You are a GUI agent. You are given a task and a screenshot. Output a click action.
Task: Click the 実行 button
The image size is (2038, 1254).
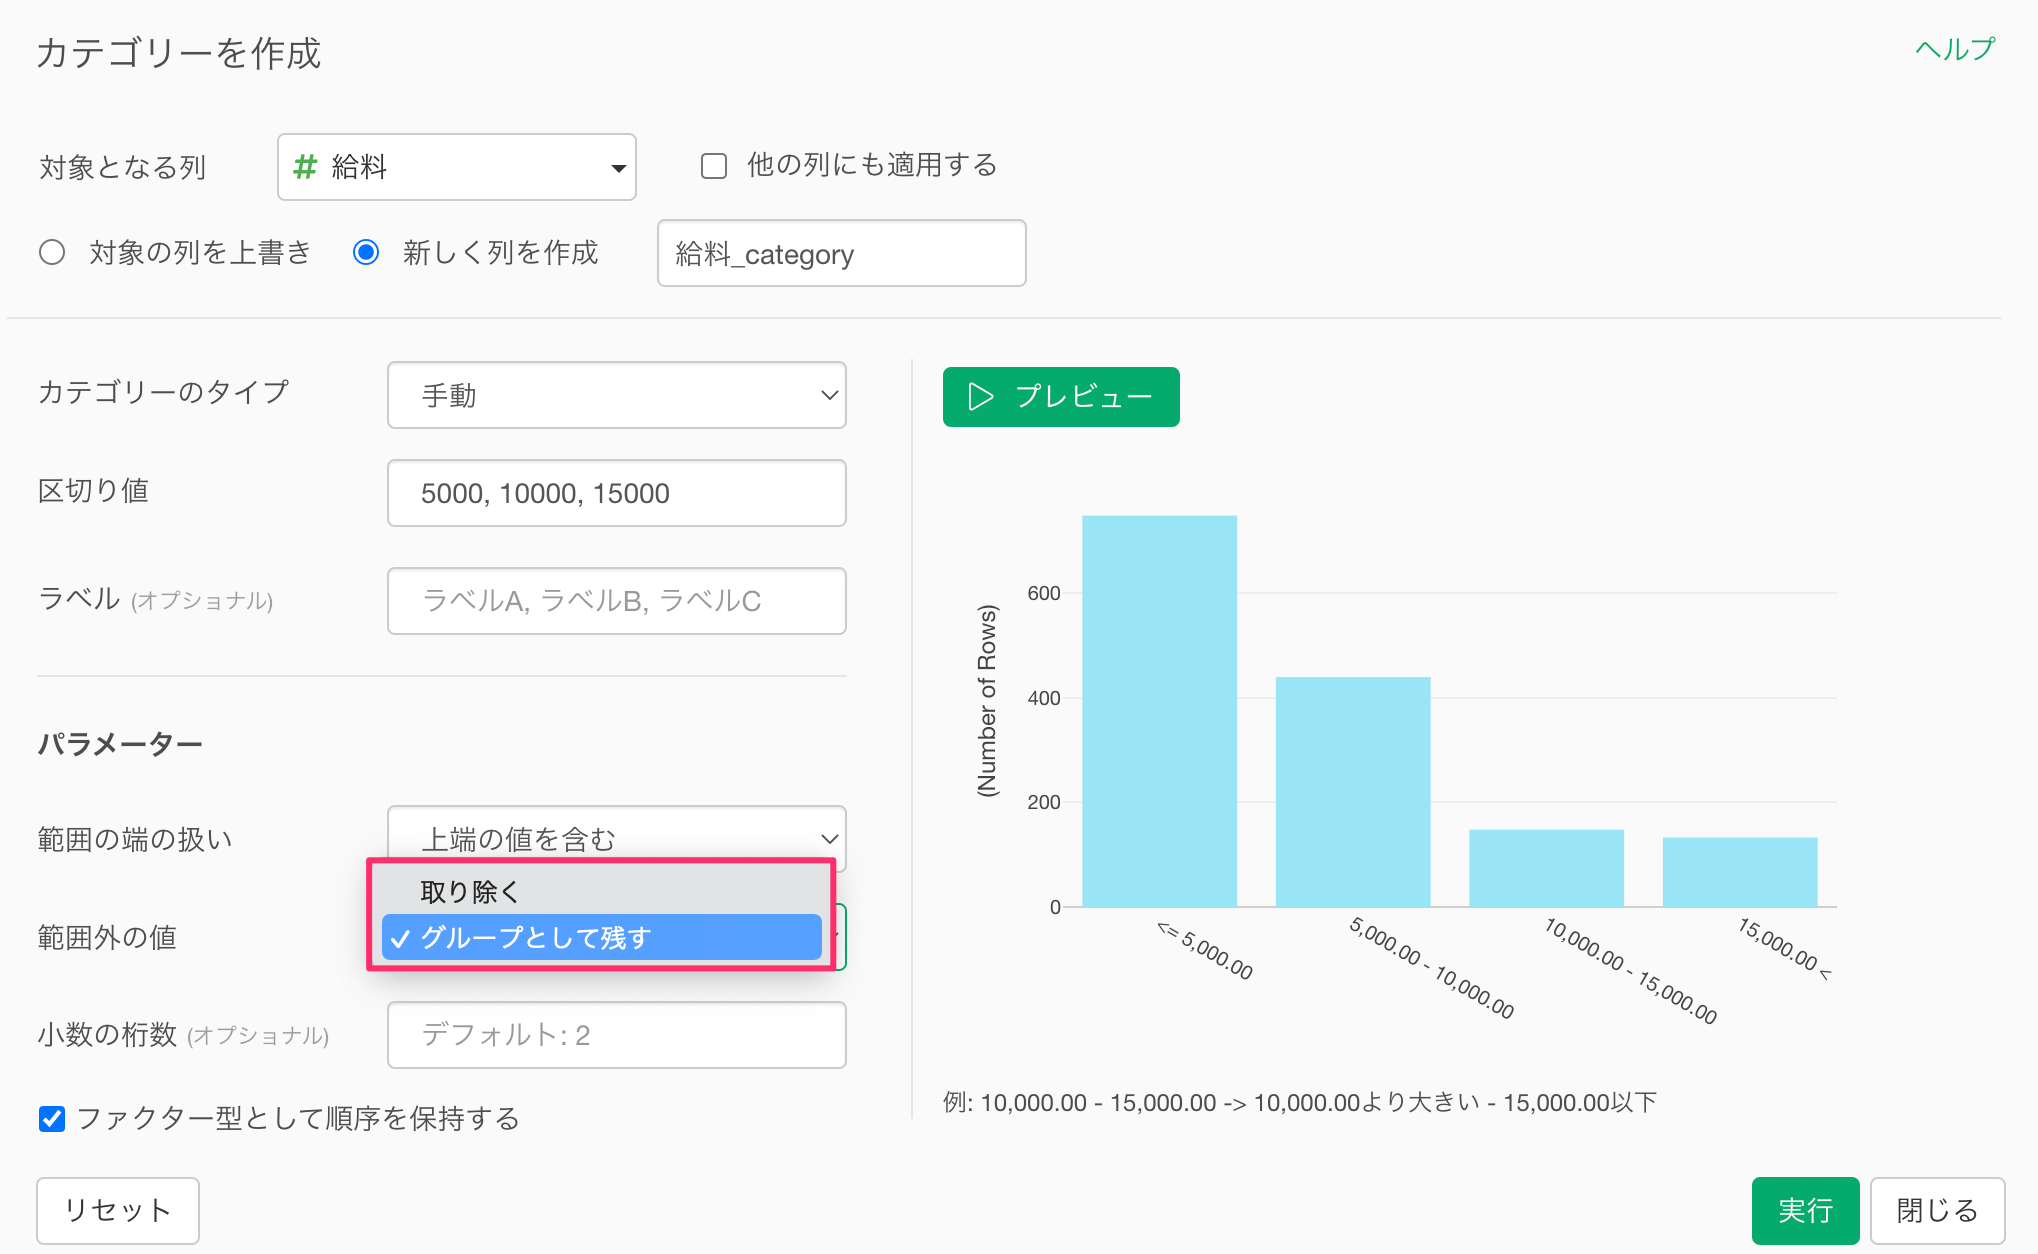click(1805, 1210)
